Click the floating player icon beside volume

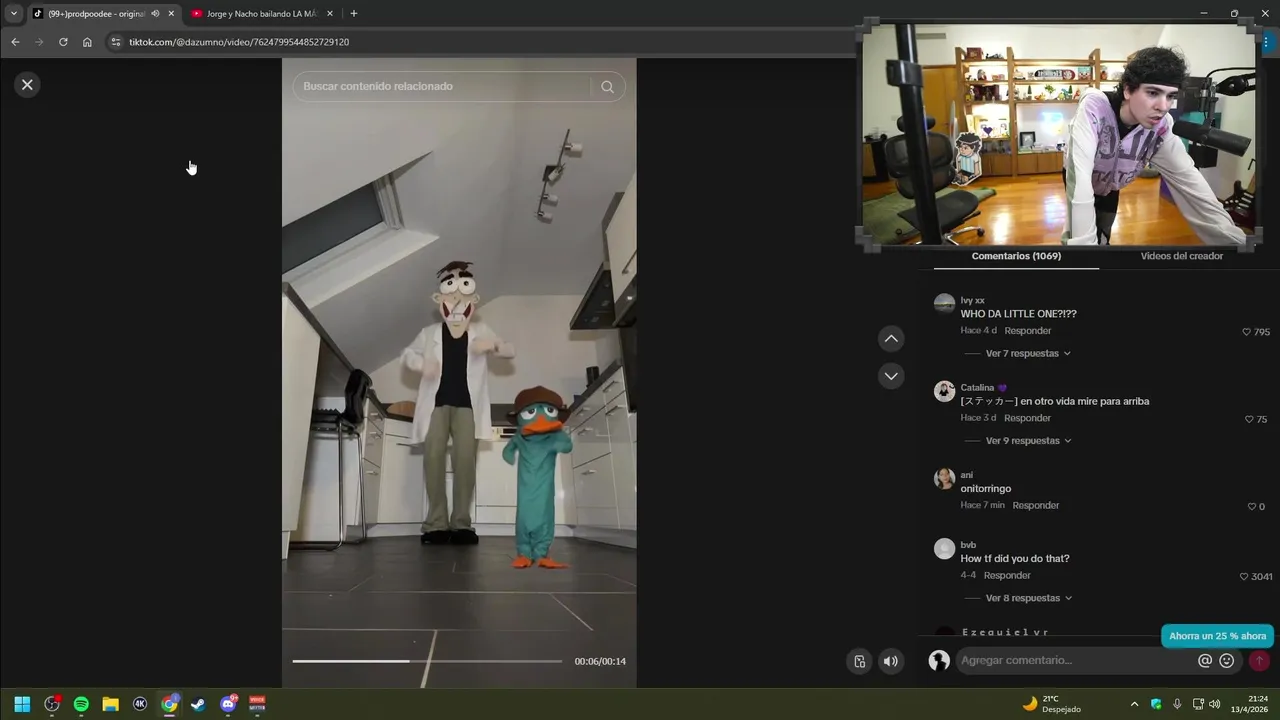[x=859, y=661]
